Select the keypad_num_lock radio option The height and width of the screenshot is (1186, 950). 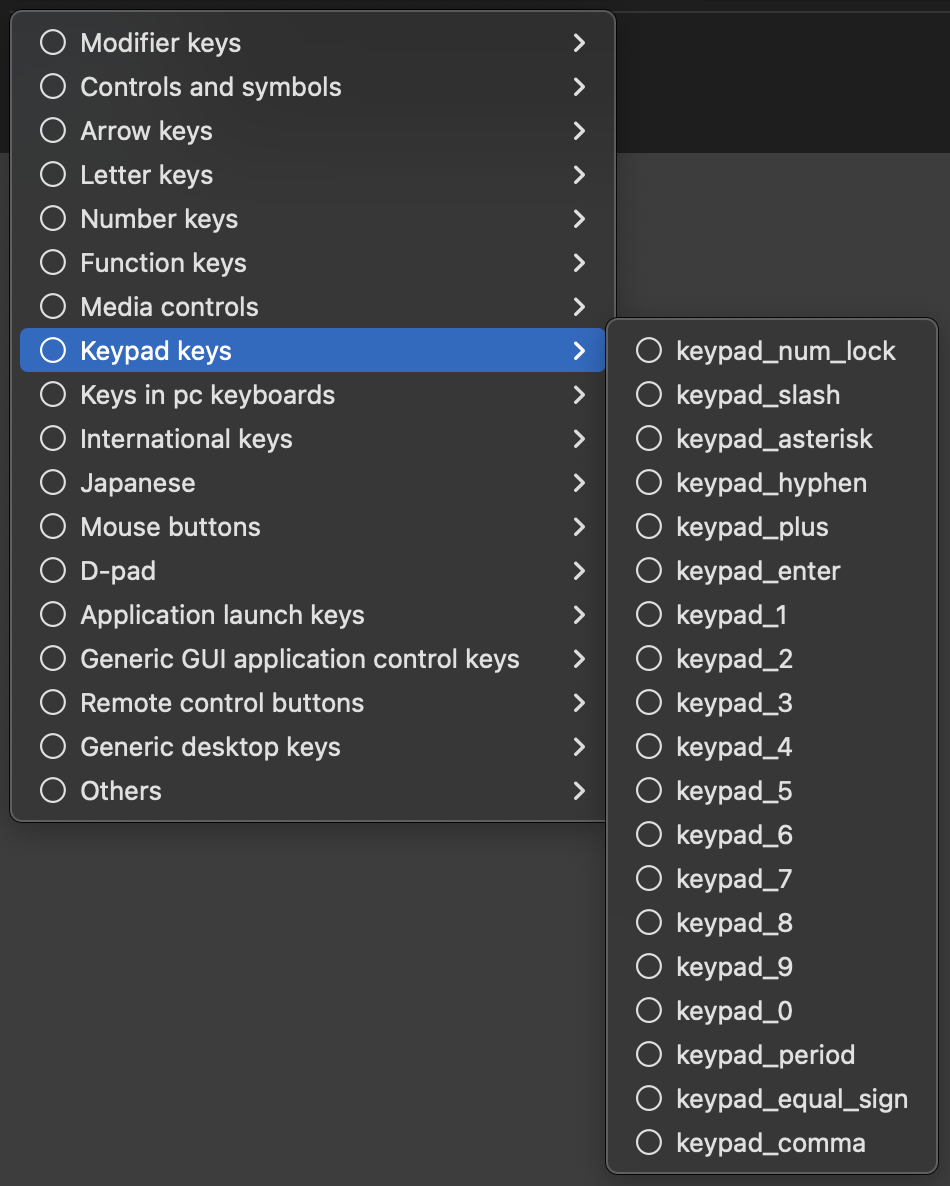pos(648,350)
